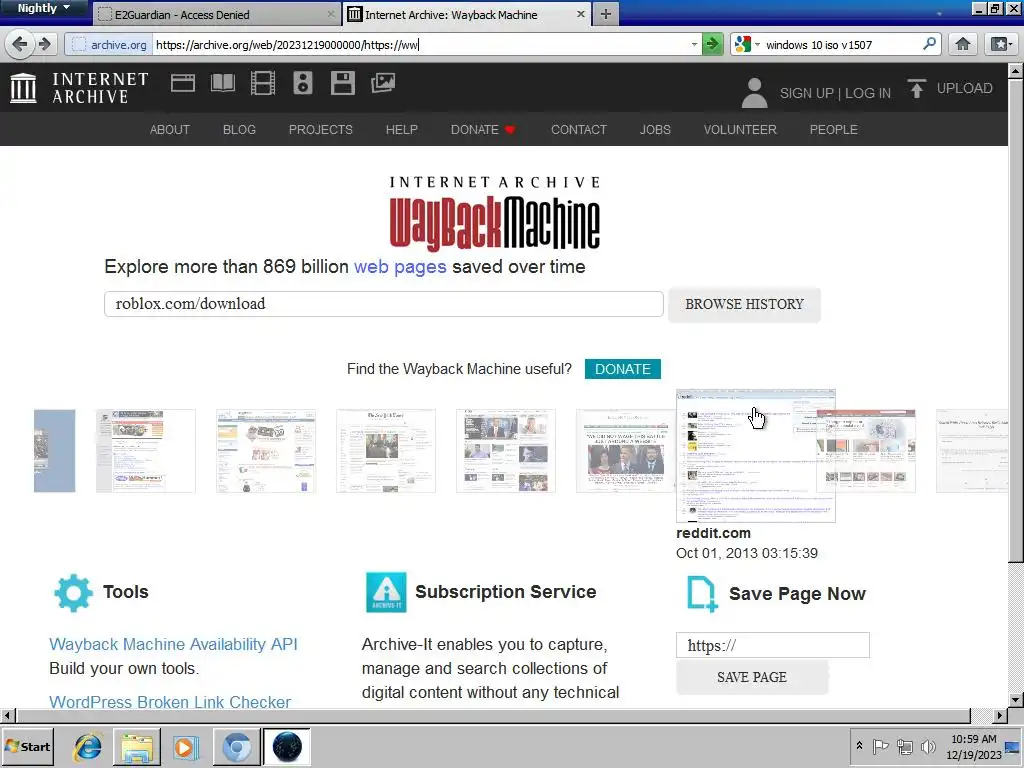Open the ABOUT menu item
This screenshot has height=768, width=1024.
pos(170,129)
